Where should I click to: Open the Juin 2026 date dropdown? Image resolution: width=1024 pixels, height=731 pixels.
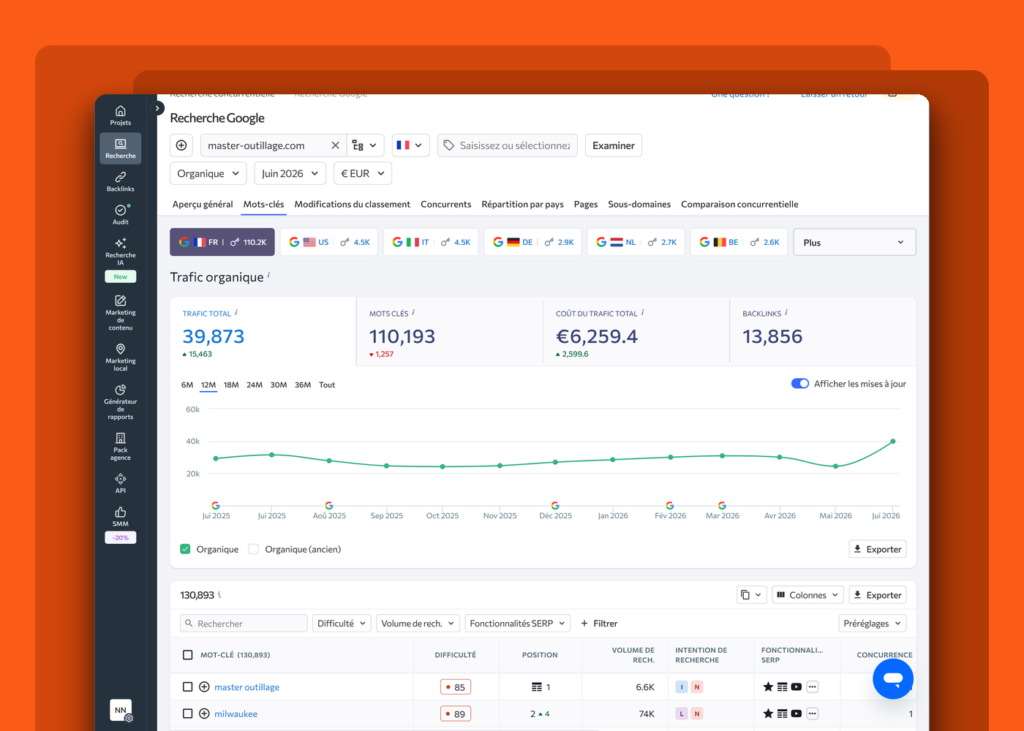pyautogui.click(x=289, y=173)
